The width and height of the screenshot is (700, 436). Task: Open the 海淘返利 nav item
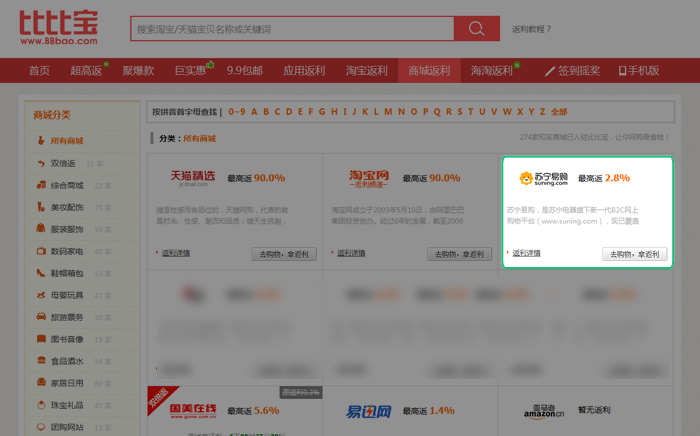click(x=492, y=71)
